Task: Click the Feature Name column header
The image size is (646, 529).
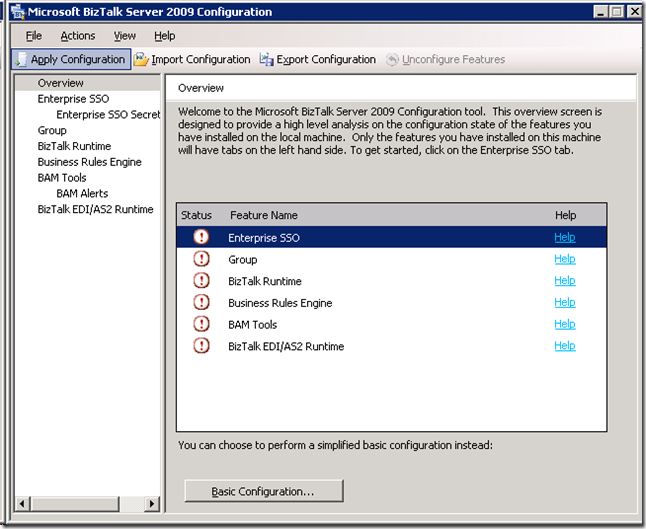Action: click(264, 215)
